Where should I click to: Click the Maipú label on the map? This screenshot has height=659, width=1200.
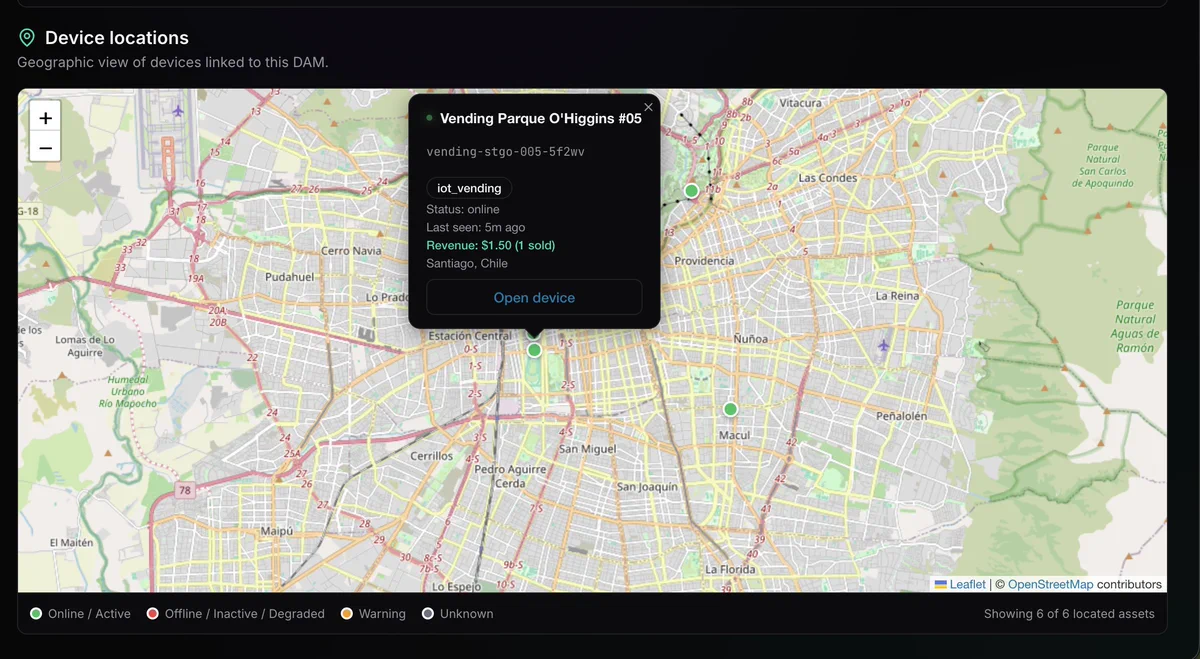tap(277, 531)
